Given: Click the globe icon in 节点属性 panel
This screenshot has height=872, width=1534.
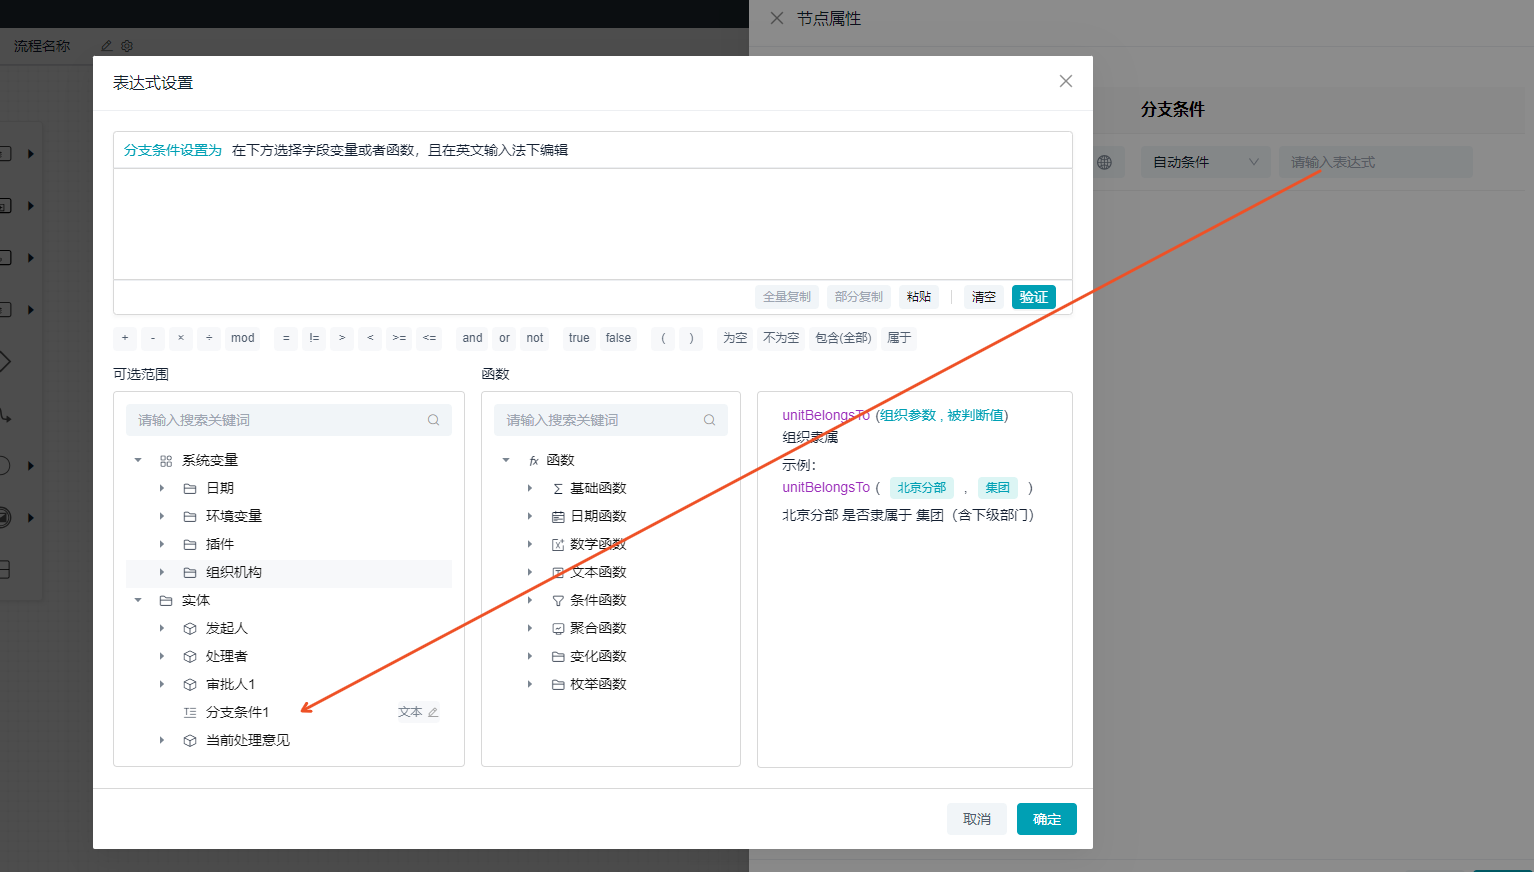Looking at the screenshot, I should tap(1104, 162).
